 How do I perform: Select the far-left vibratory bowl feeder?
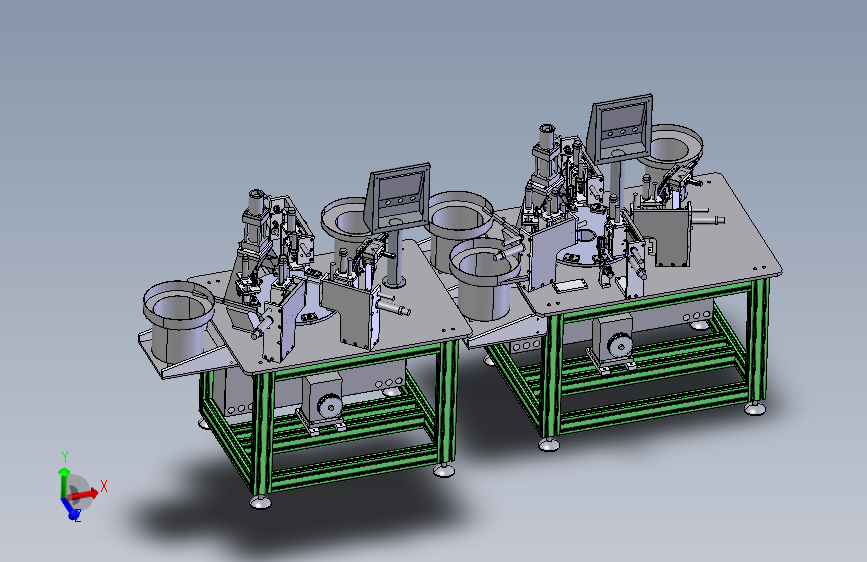pyautogui.click(x=178, y=321)
